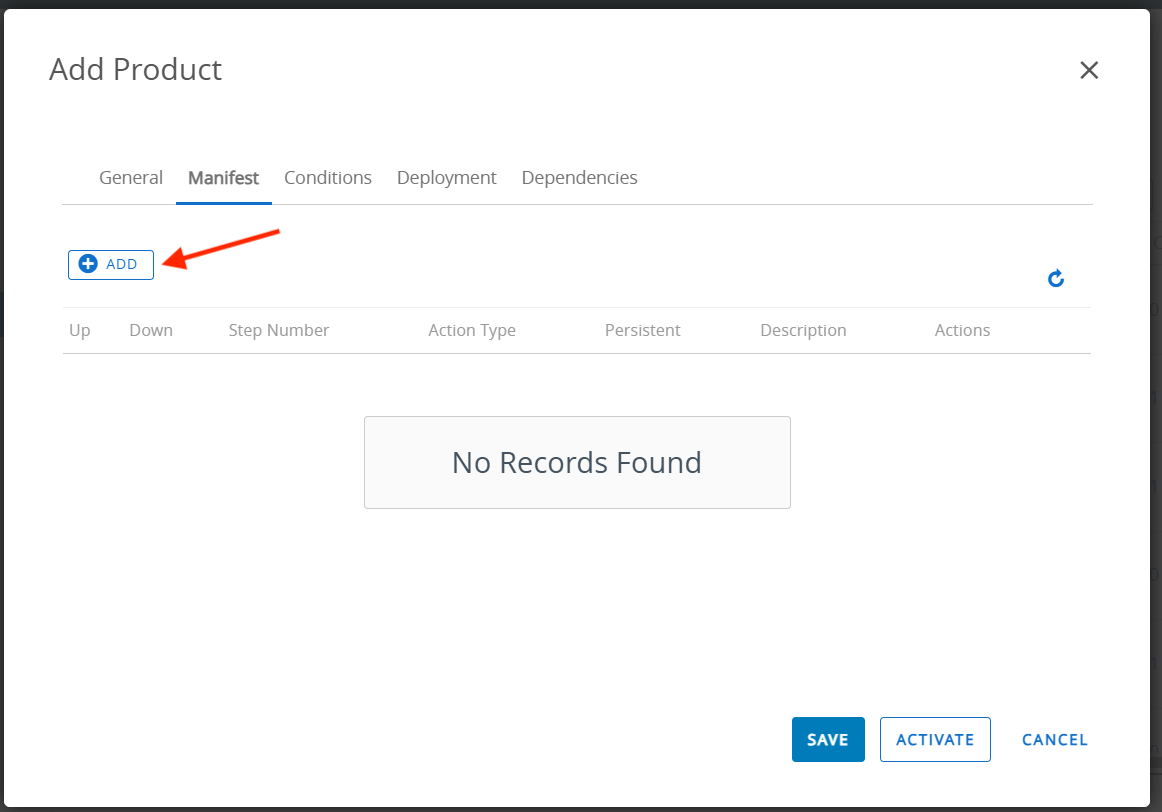Click the Step Number column header
1162x812 pixels.
tap(278, 331)
